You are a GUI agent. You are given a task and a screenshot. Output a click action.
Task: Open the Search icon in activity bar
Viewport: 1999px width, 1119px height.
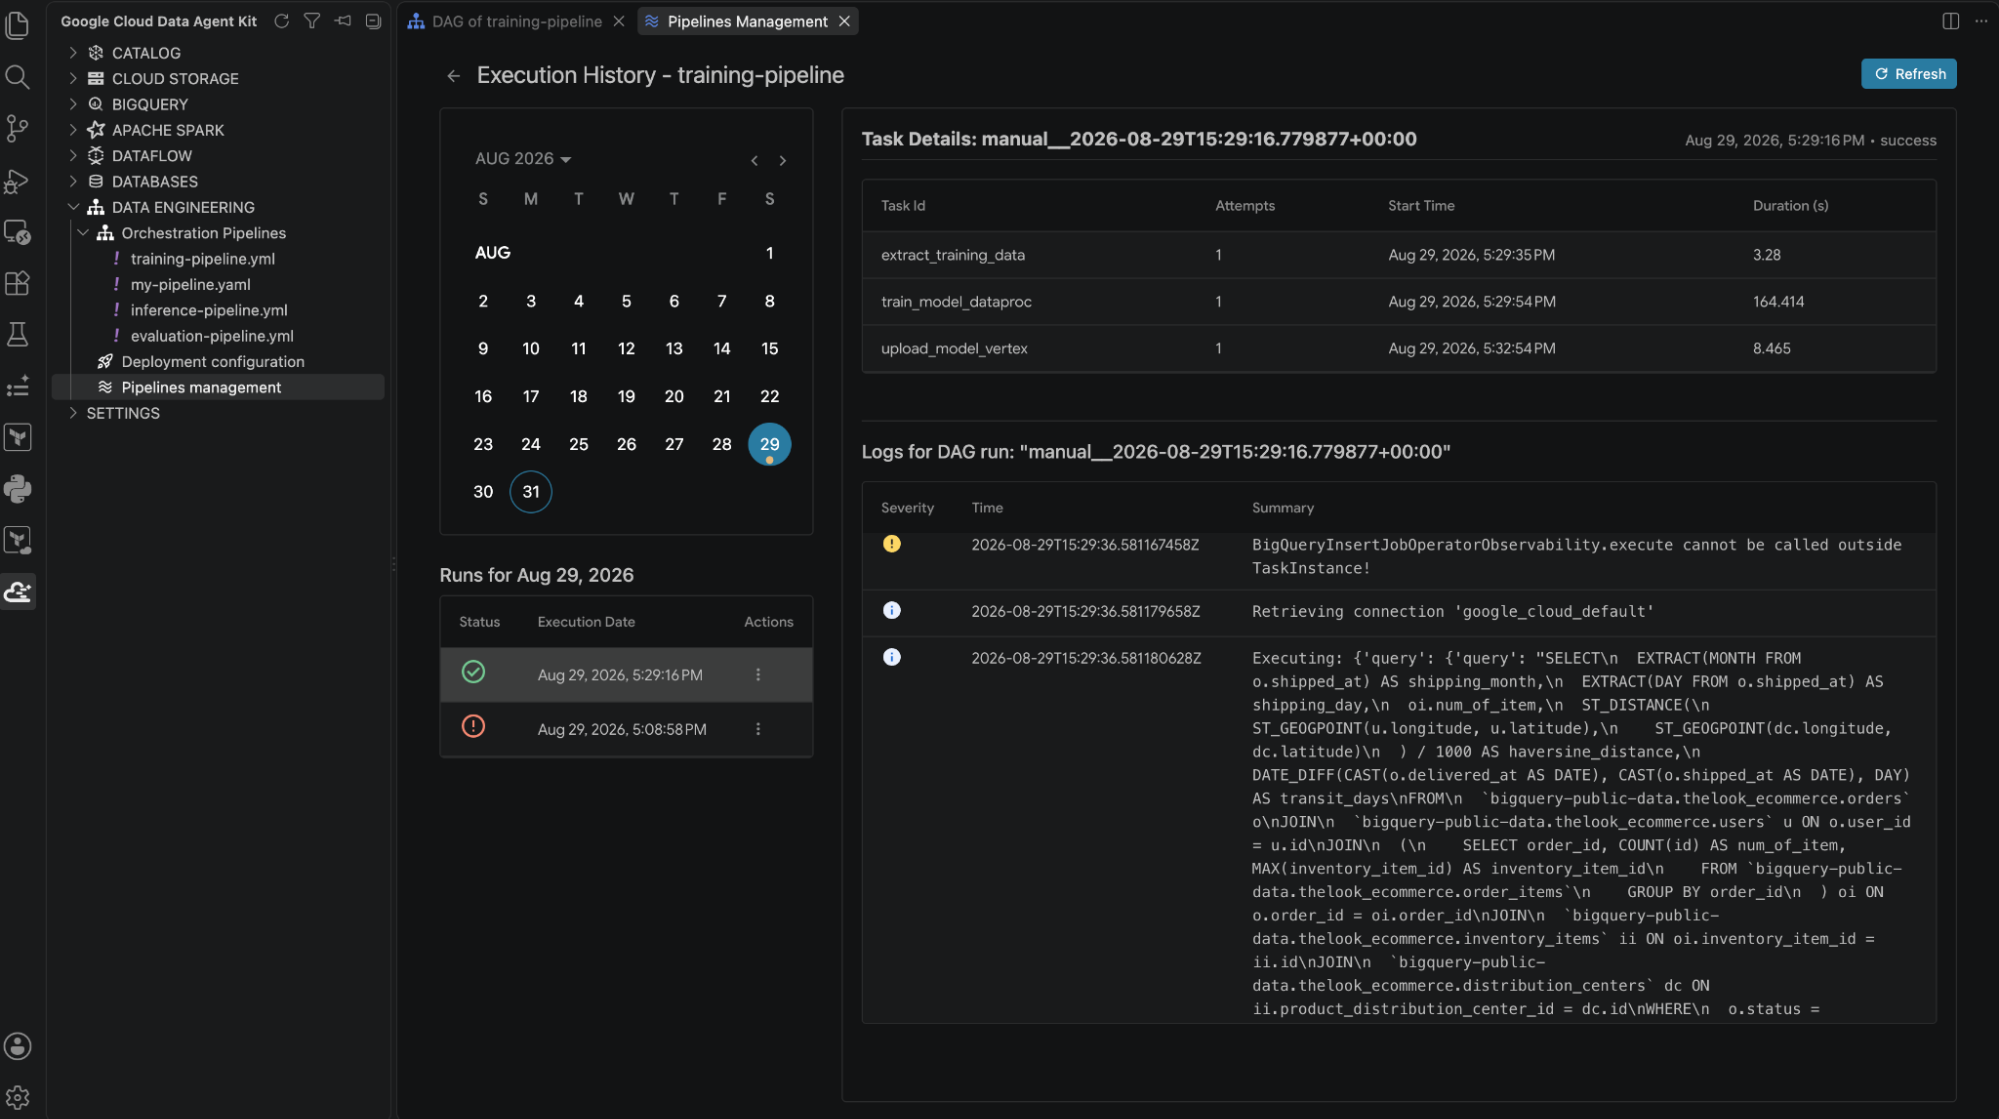pyautogui.click(x=18, y=77)
